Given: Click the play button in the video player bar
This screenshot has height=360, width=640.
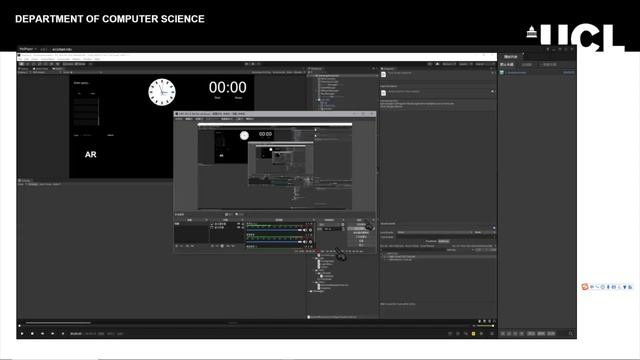Looking at the screenshot, I should tap(22, 333).
